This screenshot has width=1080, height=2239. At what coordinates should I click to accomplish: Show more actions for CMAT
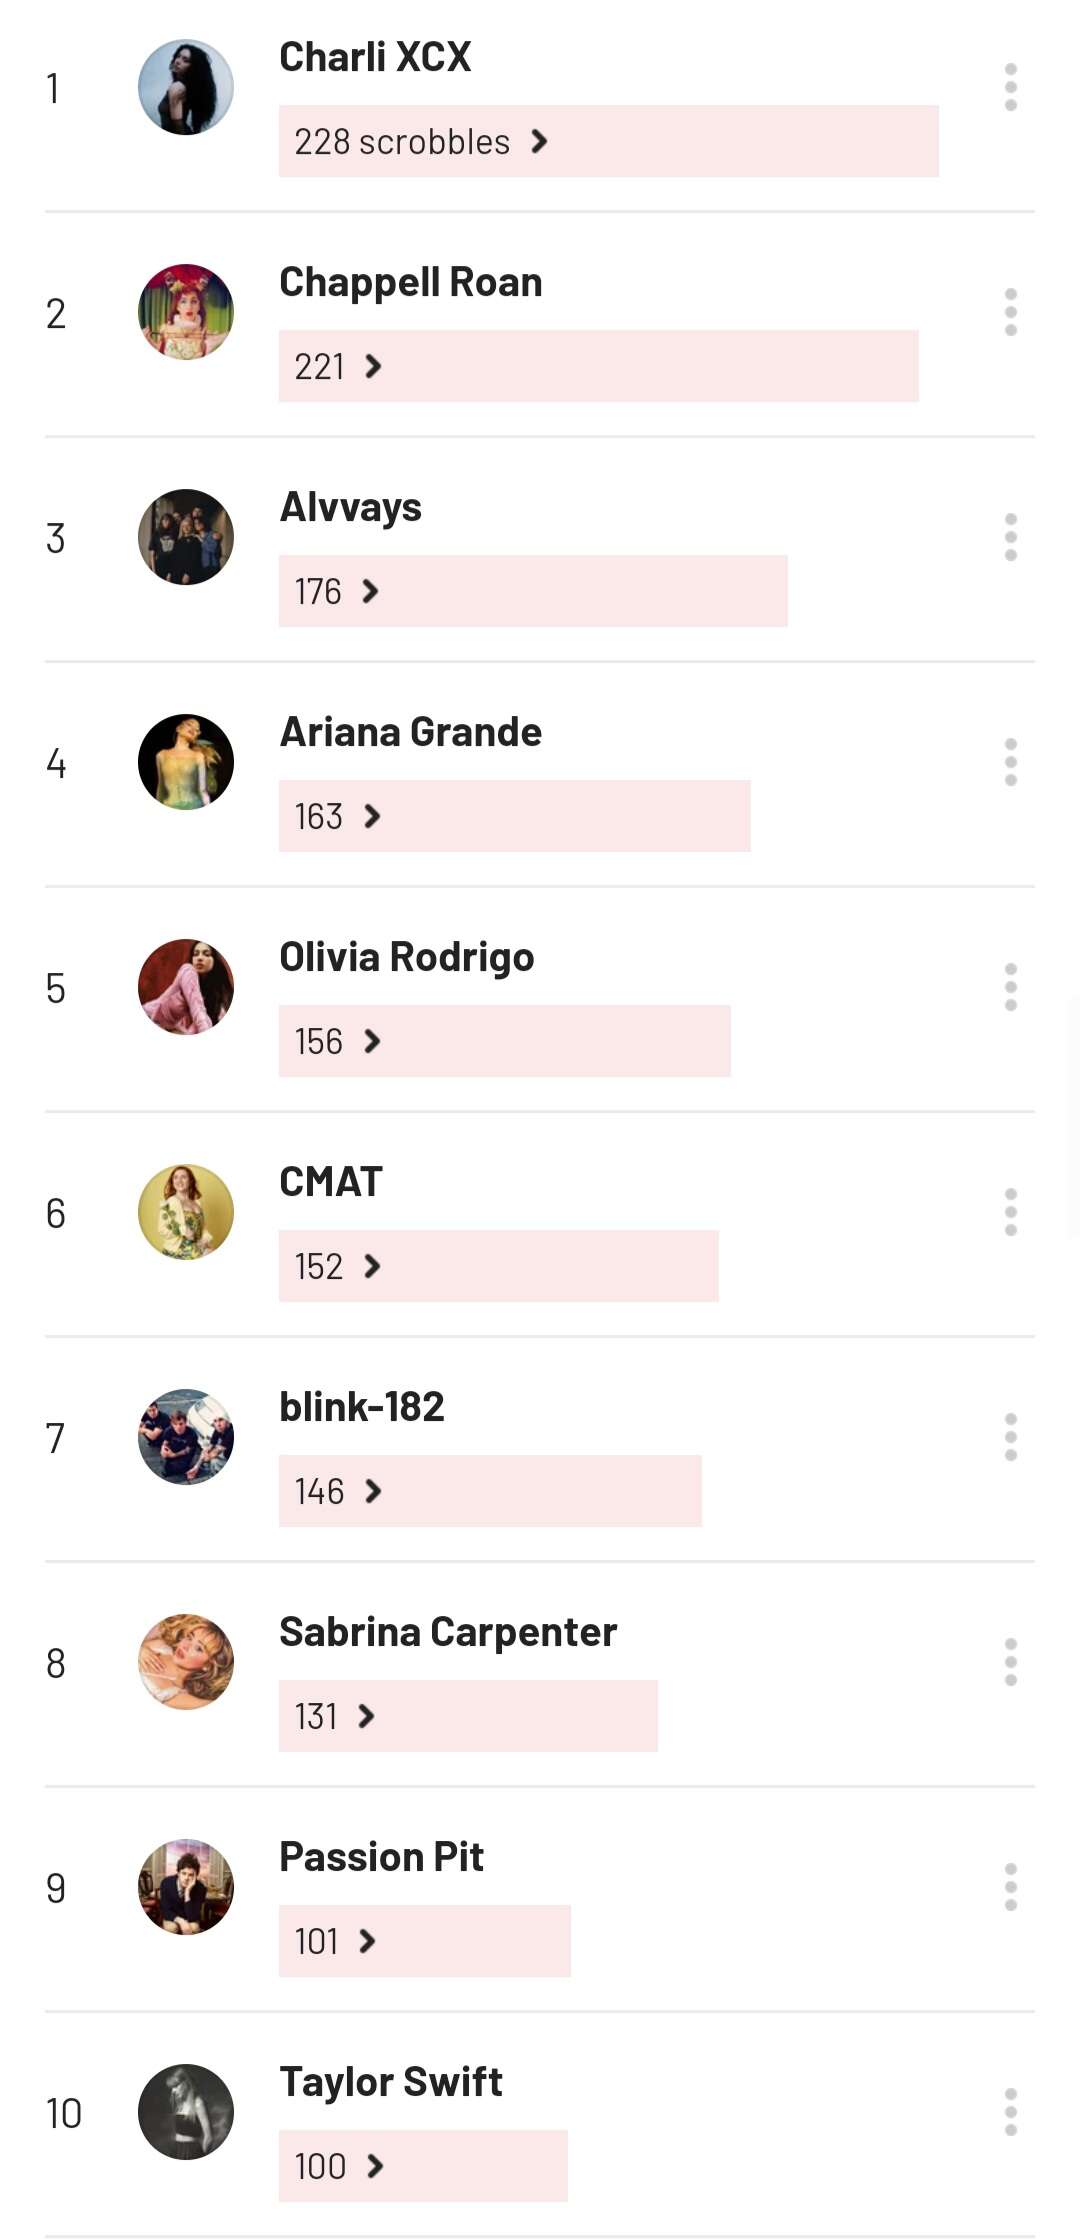click(x=1010, y=1212)
